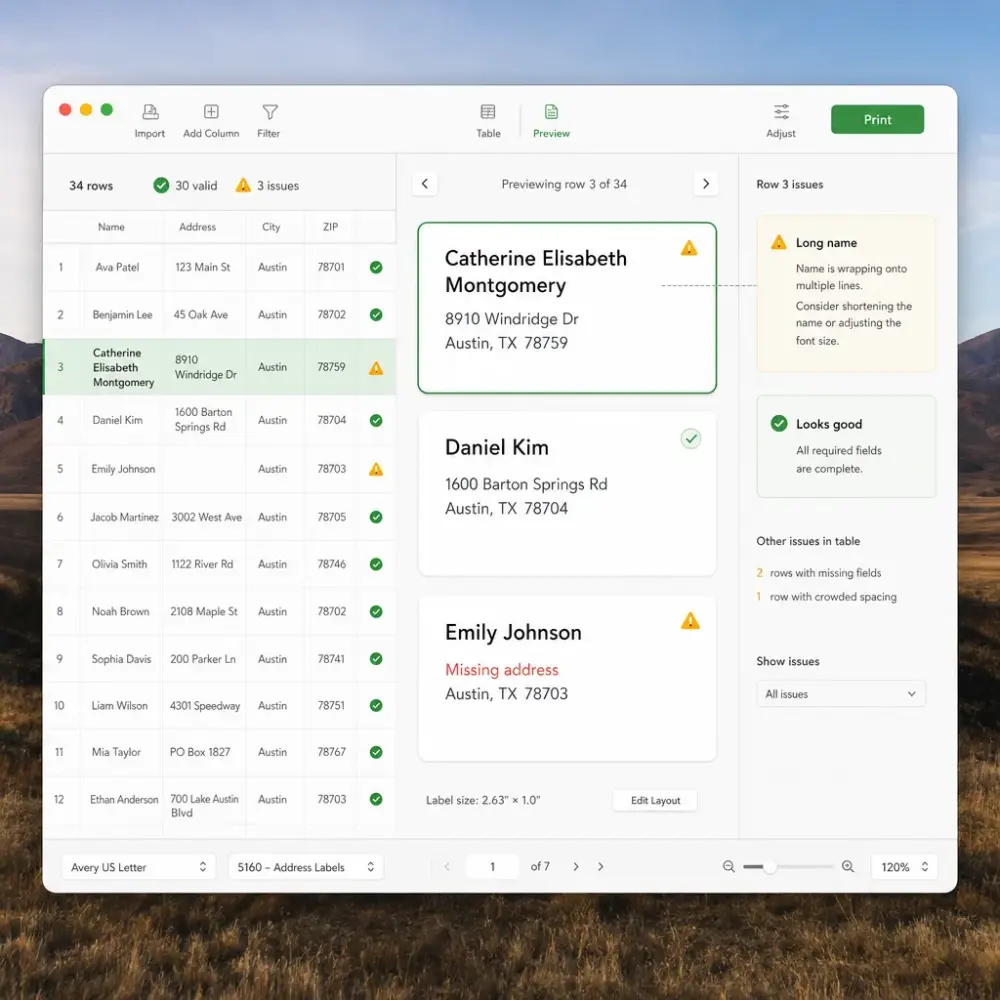Click valid check icon in Olivia Smith row
Screen dimensions: 1000x1000
pyautogui.click(x=376, y=564)
